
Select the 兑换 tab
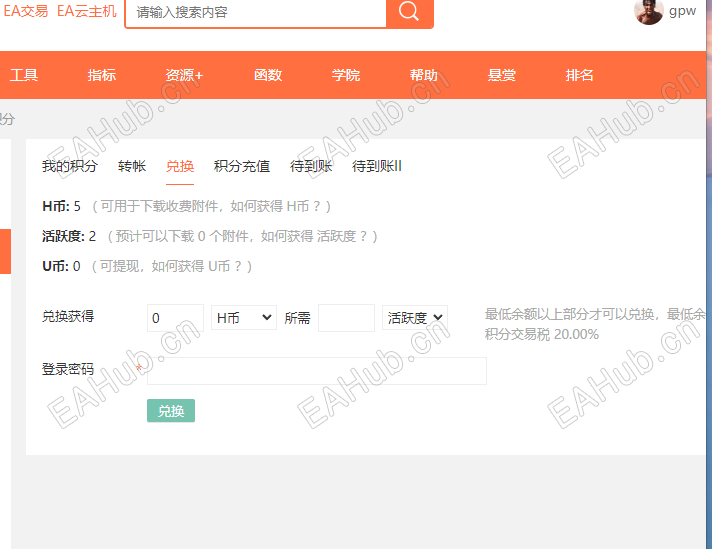pos(180,166)
